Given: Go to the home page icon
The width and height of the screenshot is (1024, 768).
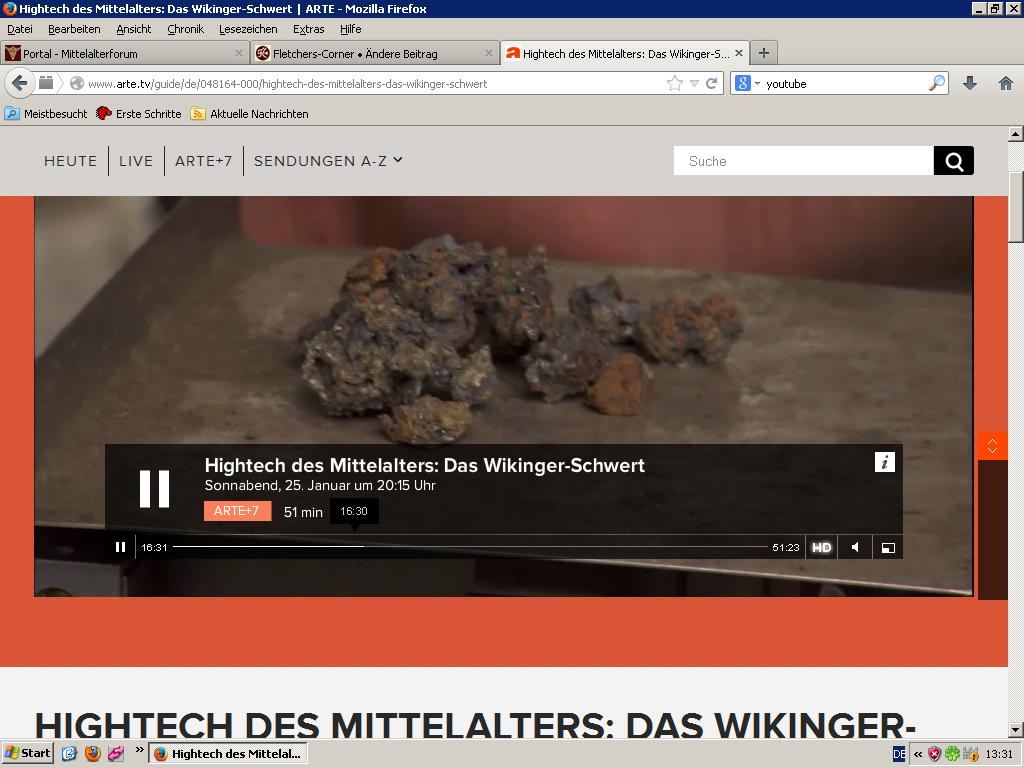Looking at the screenshot, I should [x=1006, y=84].
